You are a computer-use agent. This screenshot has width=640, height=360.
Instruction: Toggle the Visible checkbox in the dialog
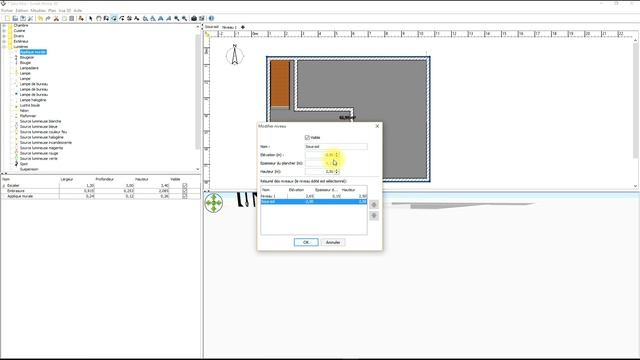point(307,138)
